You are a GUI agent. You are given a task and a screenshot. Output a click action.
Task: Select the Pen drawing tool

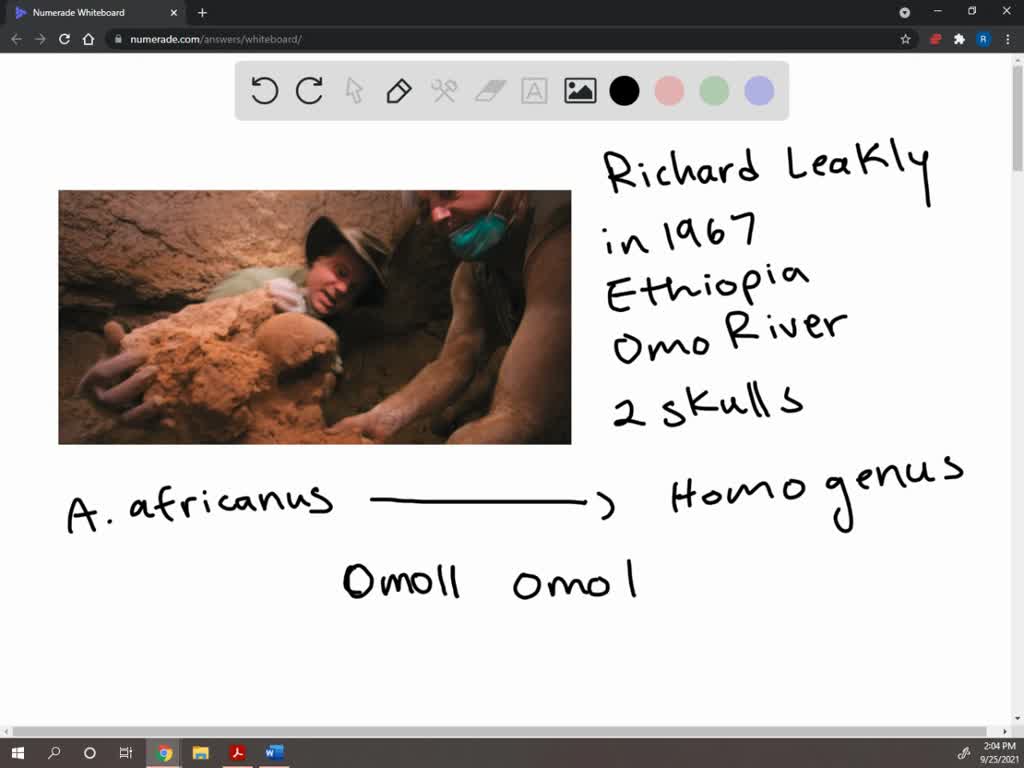point(398,91)
